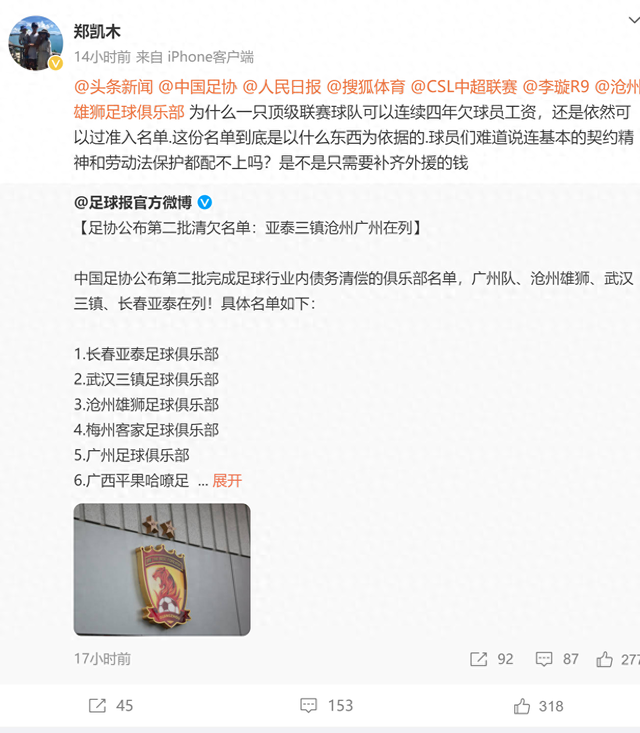Image resolution: width=640 pixels, height=733 pixels.
Task: Open the @搜狐体育 mention link
Action: (x=366, y=87)
